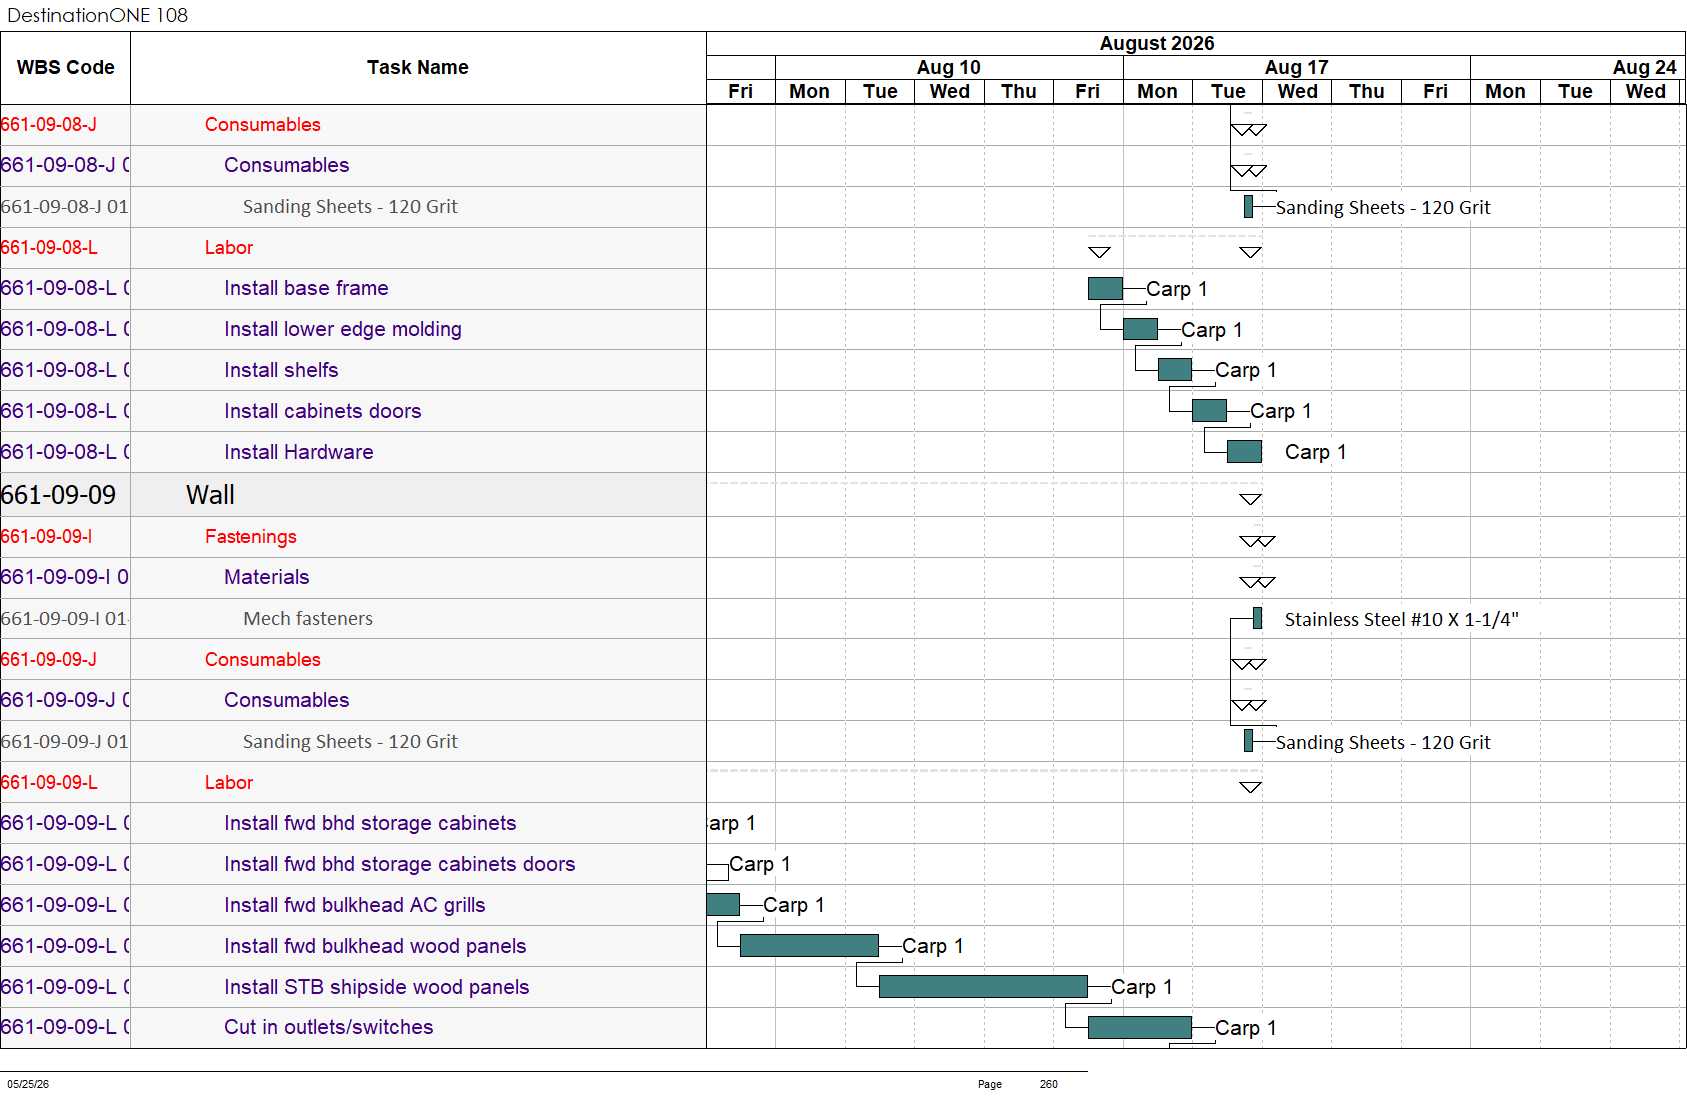Click the WBS Code column header
This screenshot has height=1097, width=1687.
tap(65, 68)
